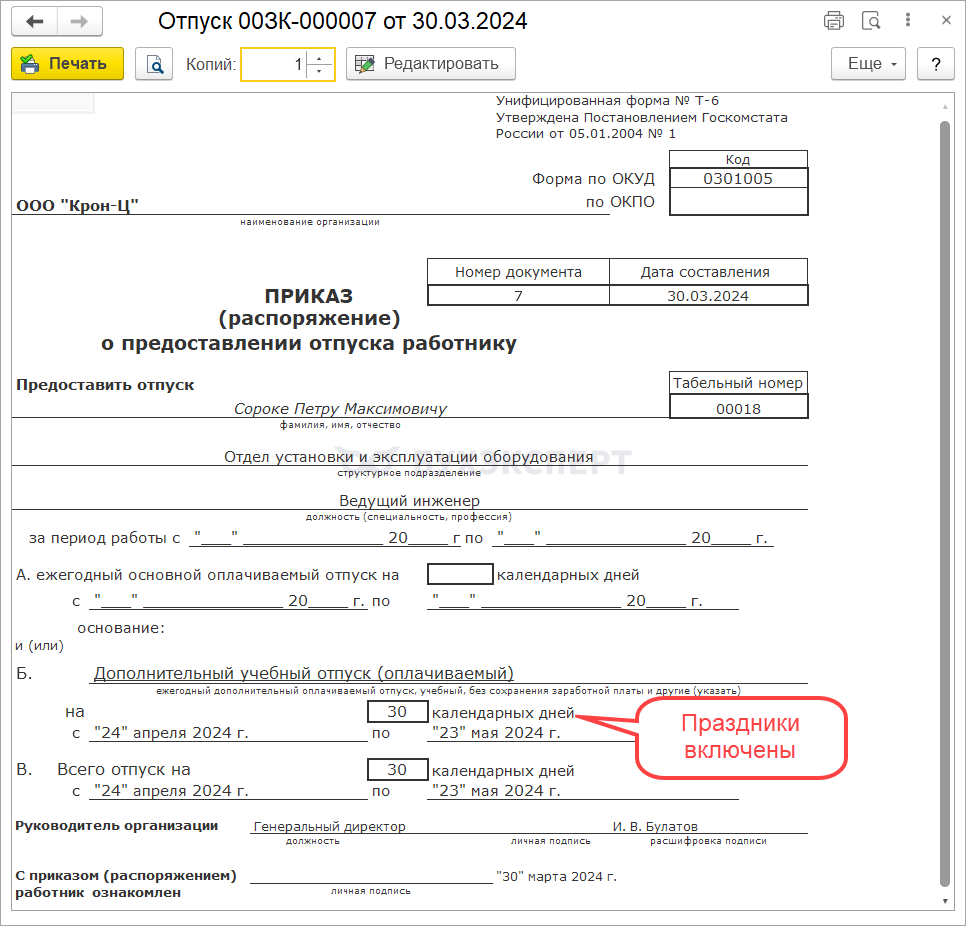
Task: Decrease the number of copies with down arrow
Action: coord(319,71)
